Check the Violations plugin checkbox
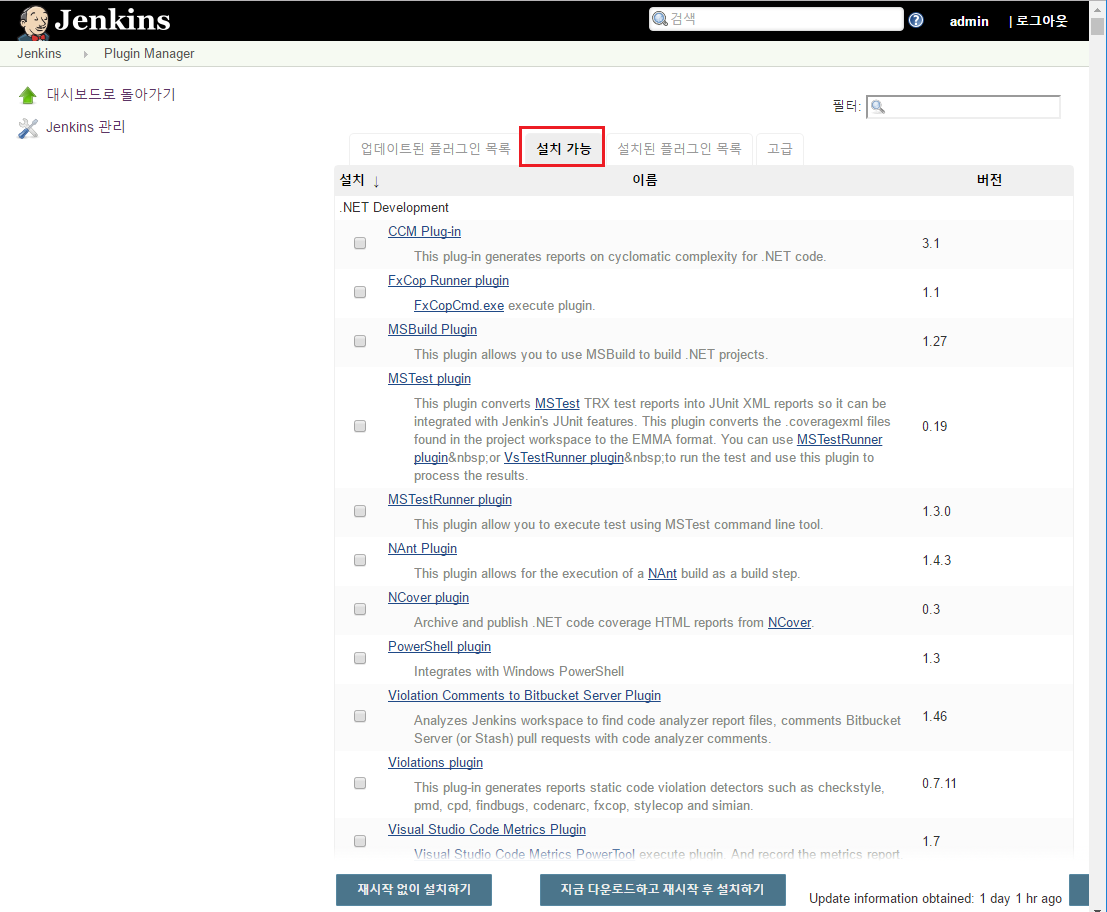The image size is (1107, 912). click(360, 783)
